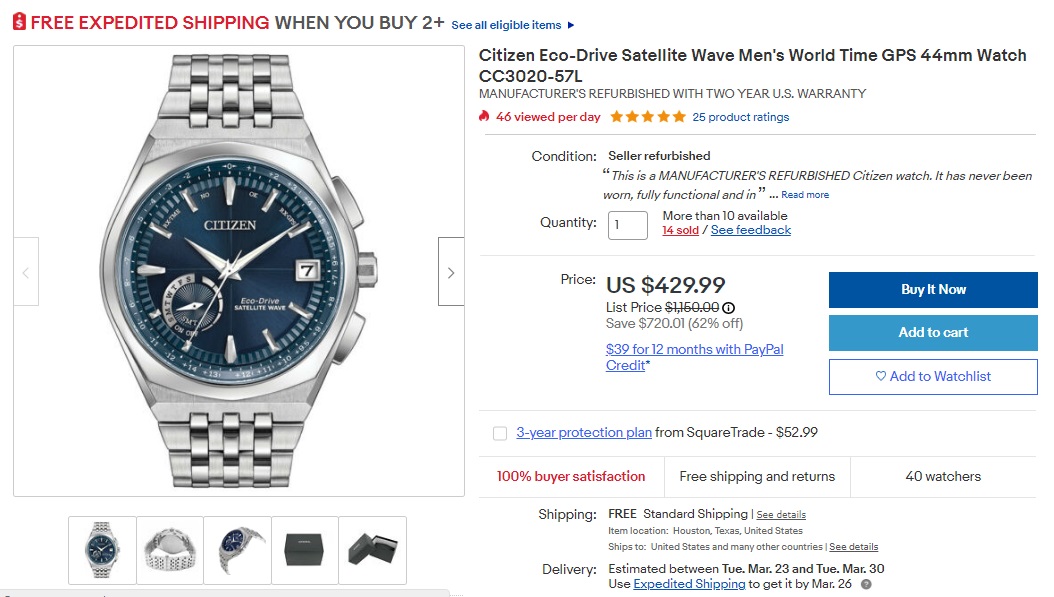The height and width of the screenshot is (597, 1054).
Task: Open the 14 sold link
Action: coord(680,230)
